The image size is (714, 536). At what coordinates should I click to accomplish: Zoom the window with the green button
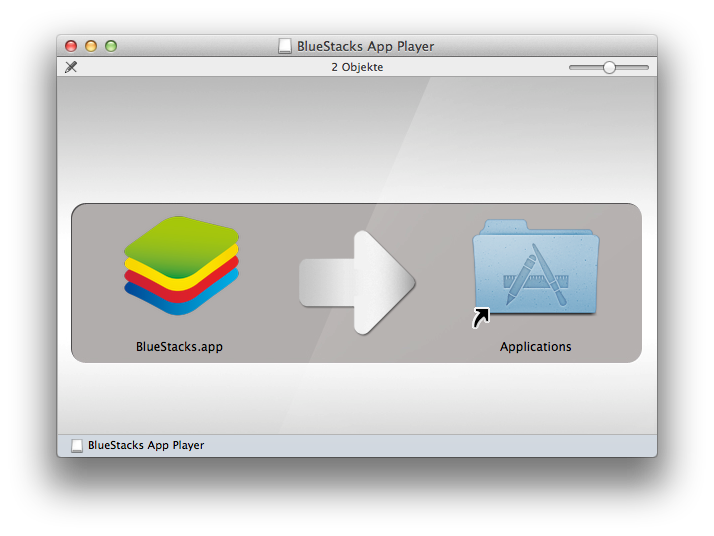point(111,46)
